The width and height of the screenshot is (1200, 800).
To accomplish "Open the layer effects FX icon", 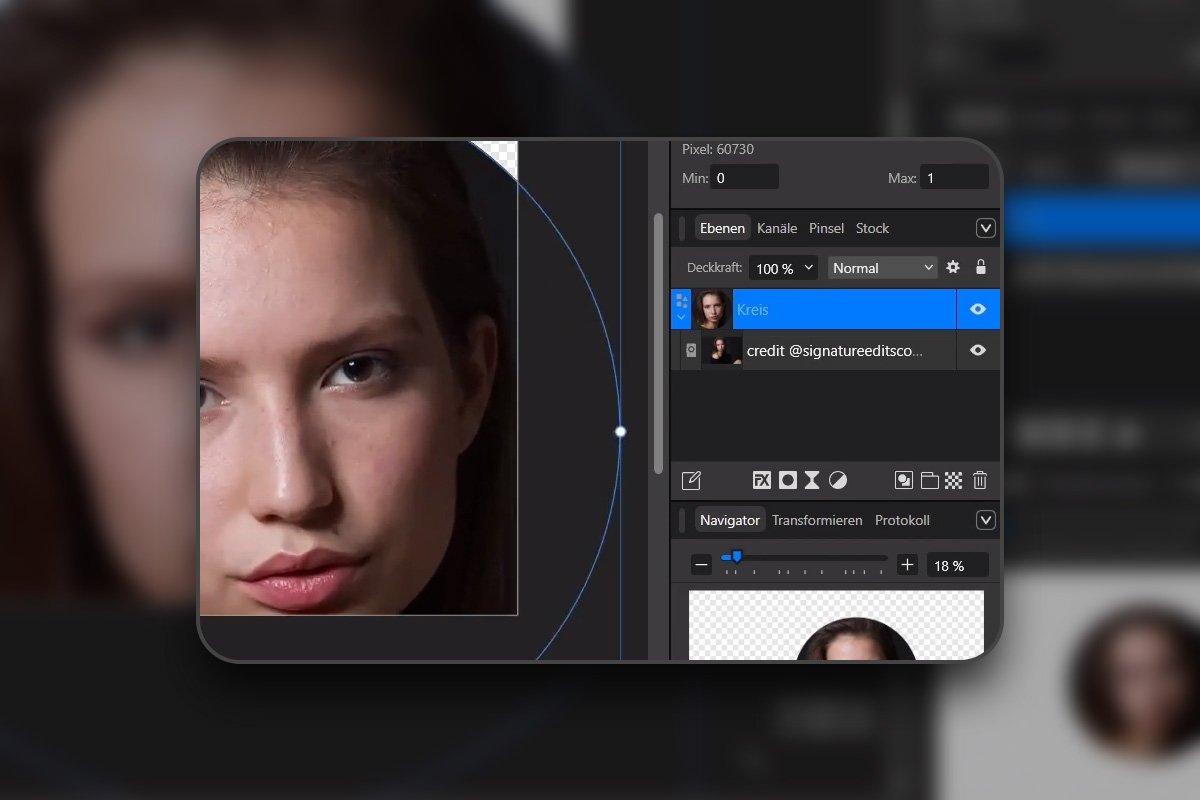I will [762, 480].
